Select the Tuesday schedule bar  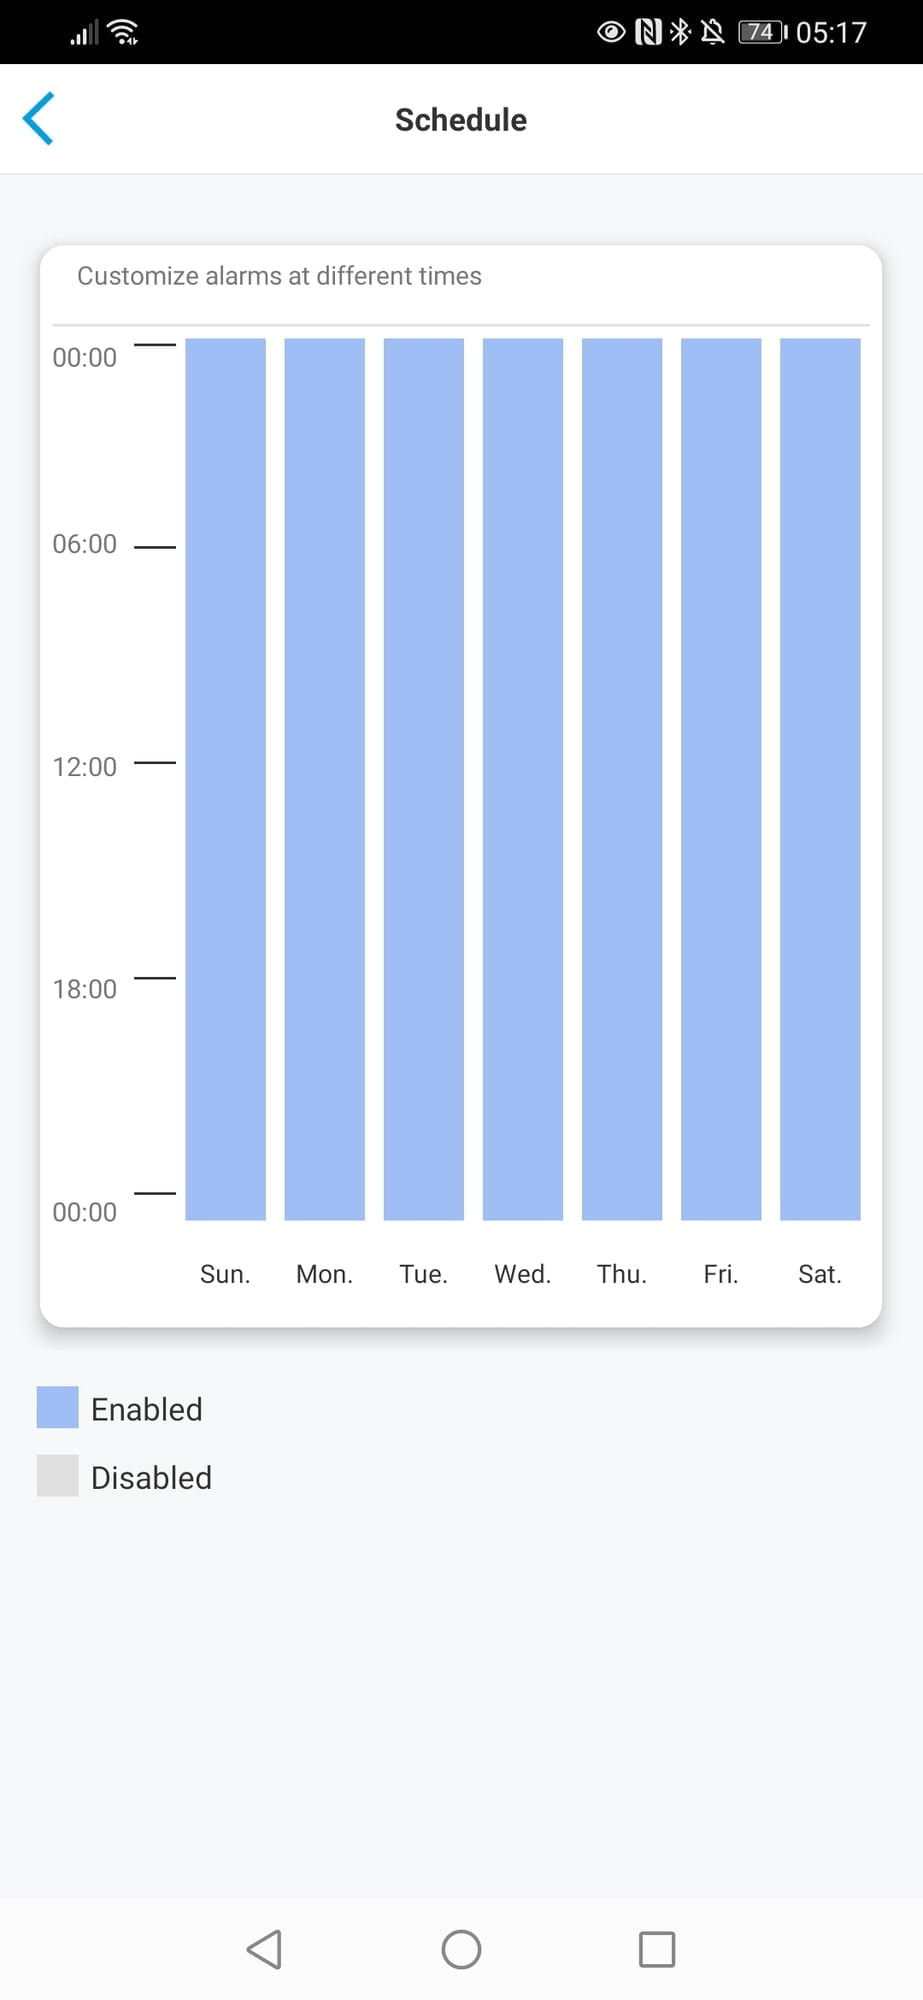[424, 779]
